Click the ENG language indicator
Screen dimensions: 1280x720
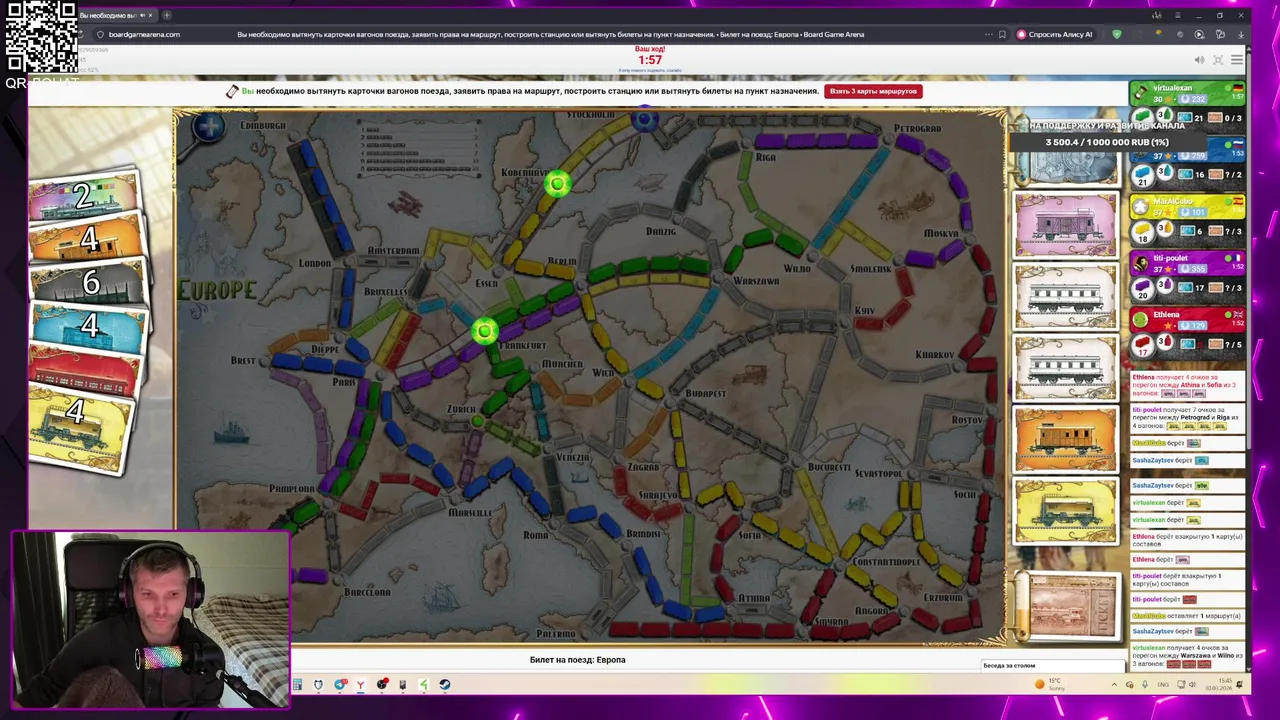[x=1162, y=685]
